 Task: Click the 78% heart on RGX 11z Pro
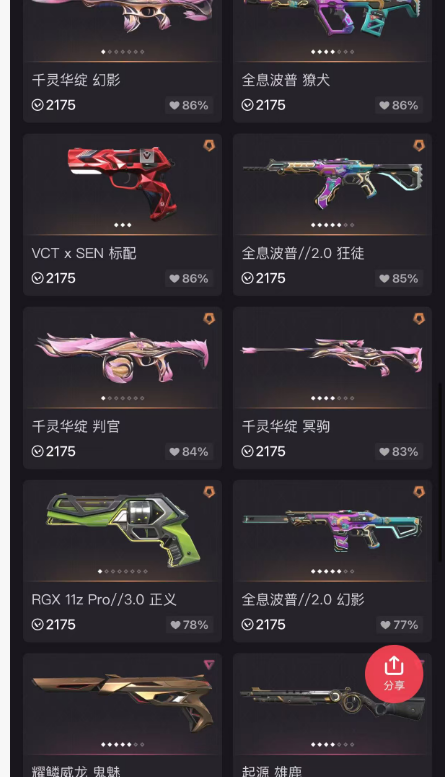tap(175, 625)
